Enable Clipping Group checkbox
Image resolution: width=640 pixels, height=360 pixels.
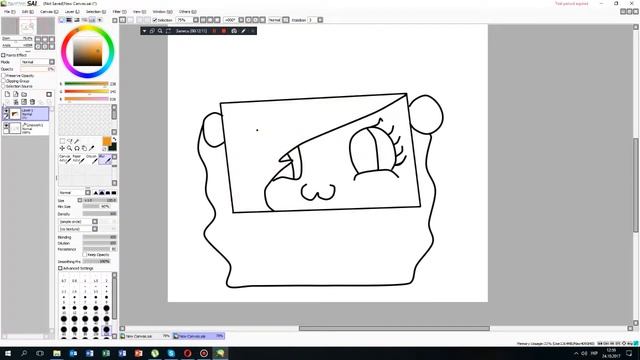[3, 81]
